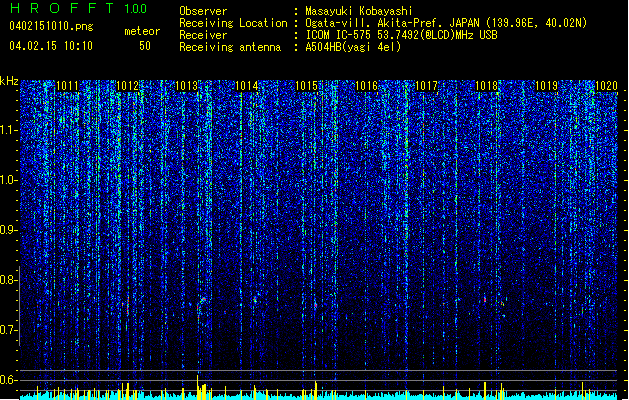Click the 1012 time marker
The height and width of the screenshot is (400, 629).
pyautogui.click(x=127, y=86)
